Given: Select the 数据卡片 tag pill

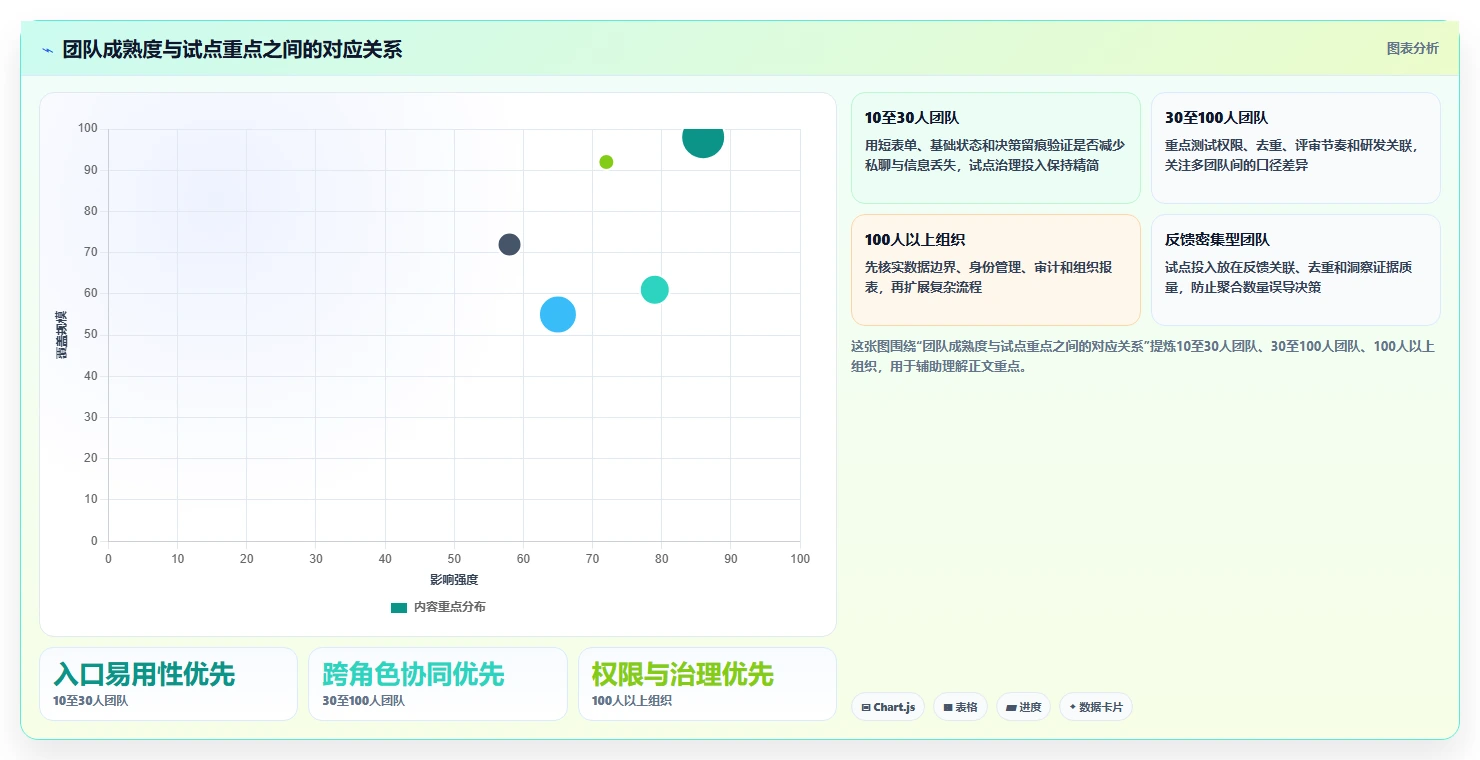Looking at the screenshot, I should coord(1095,707).
